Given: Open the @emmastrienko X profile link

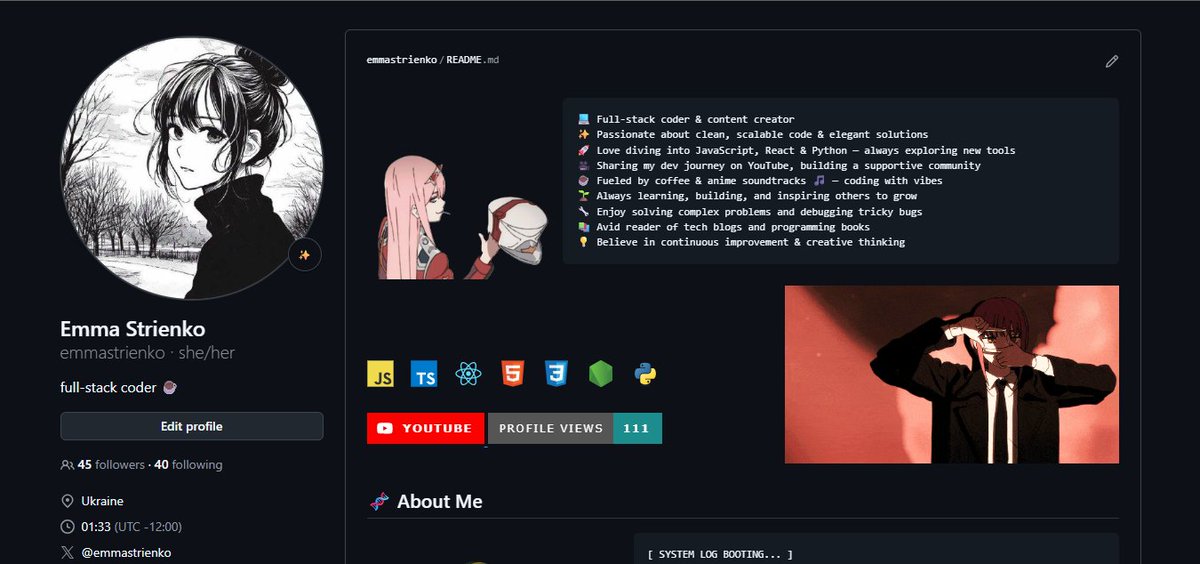Looking at the screenshot, I should click(126, 552).
